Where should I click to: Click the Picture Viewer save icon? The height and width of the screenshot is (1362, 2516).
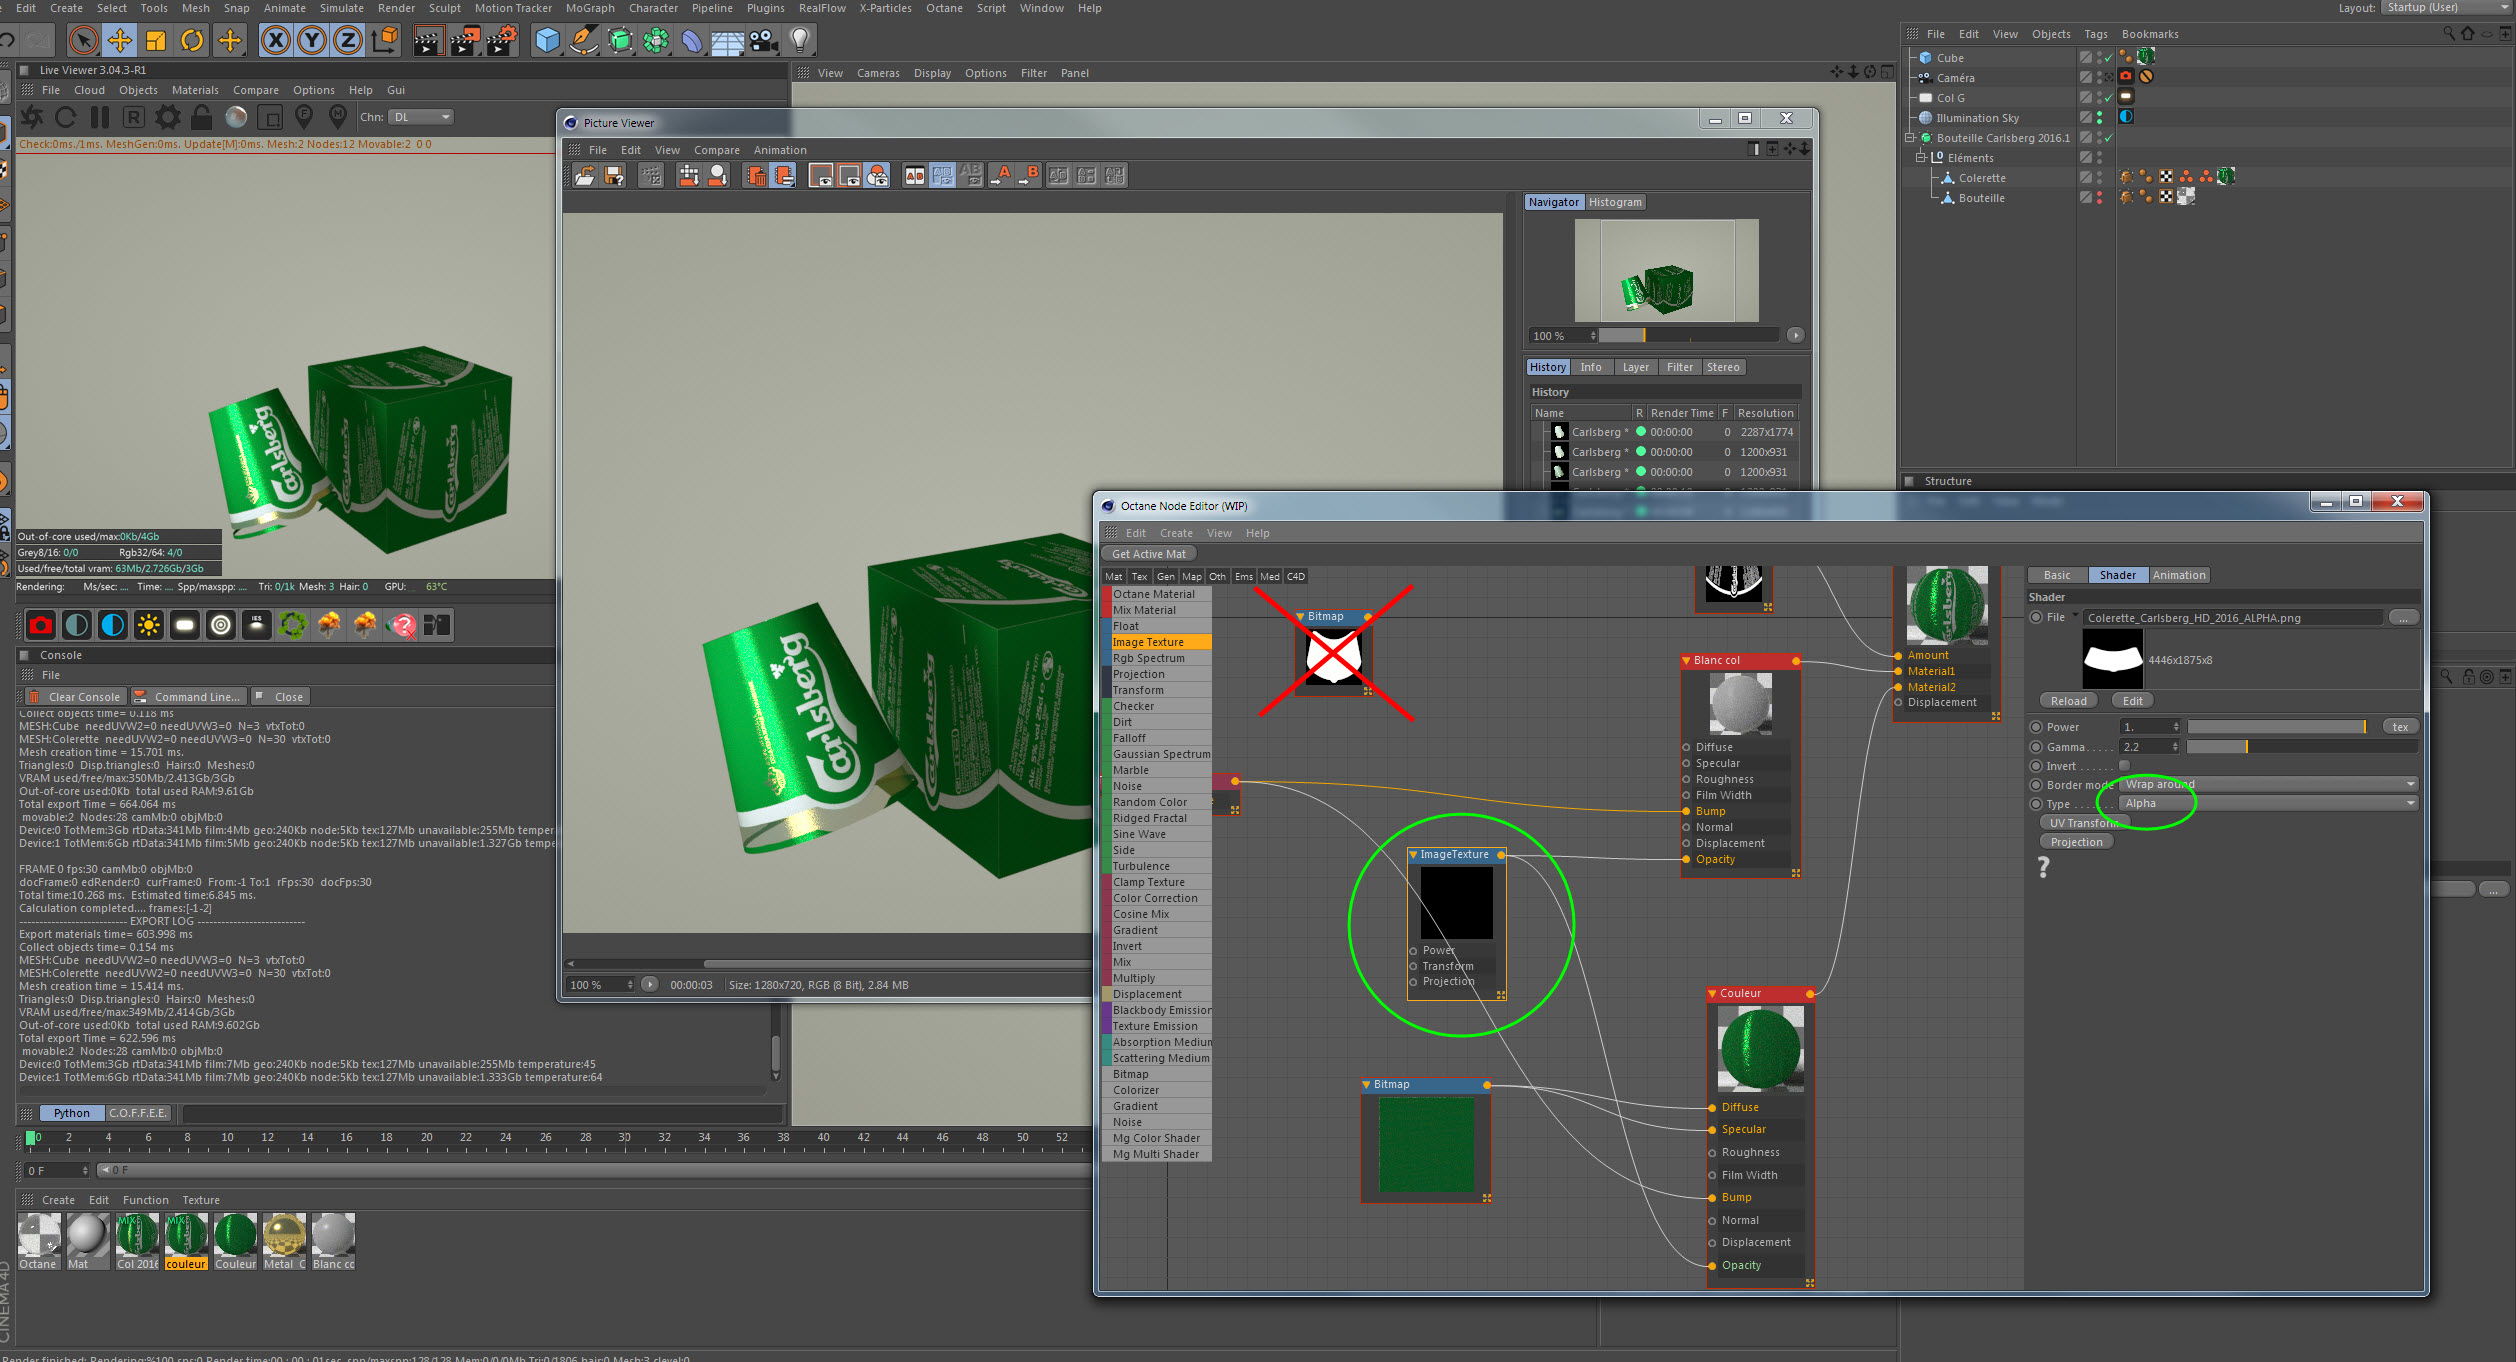(x=614, y=176)
